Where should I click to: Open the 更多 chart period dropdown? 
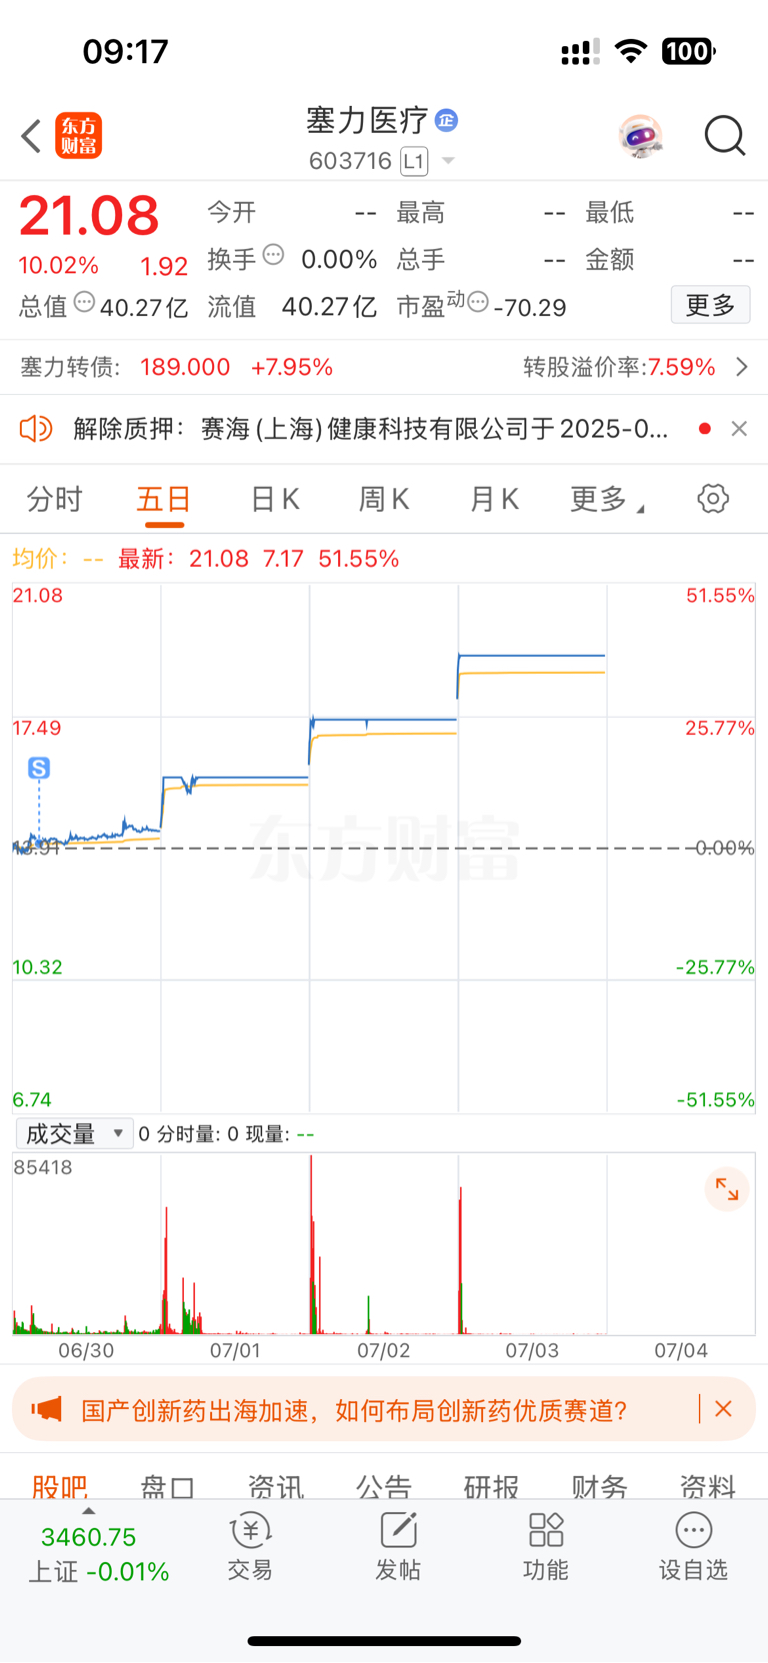[606, 499]
